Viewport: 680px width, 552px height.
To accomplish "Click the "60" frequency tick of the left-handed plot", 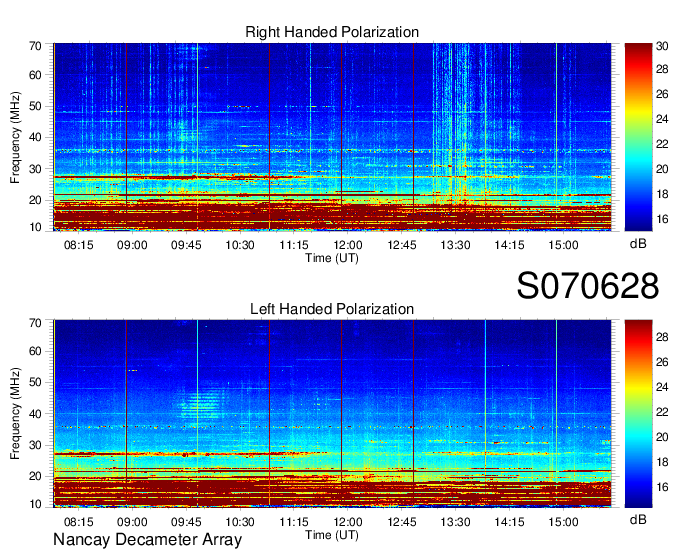I will [x=35, y=351].
